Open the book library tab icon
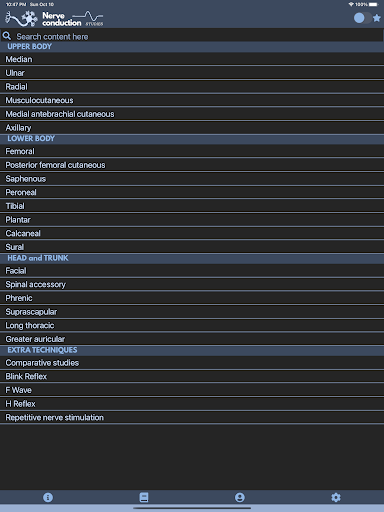This screenshot has height=512, width=384. 144,497
